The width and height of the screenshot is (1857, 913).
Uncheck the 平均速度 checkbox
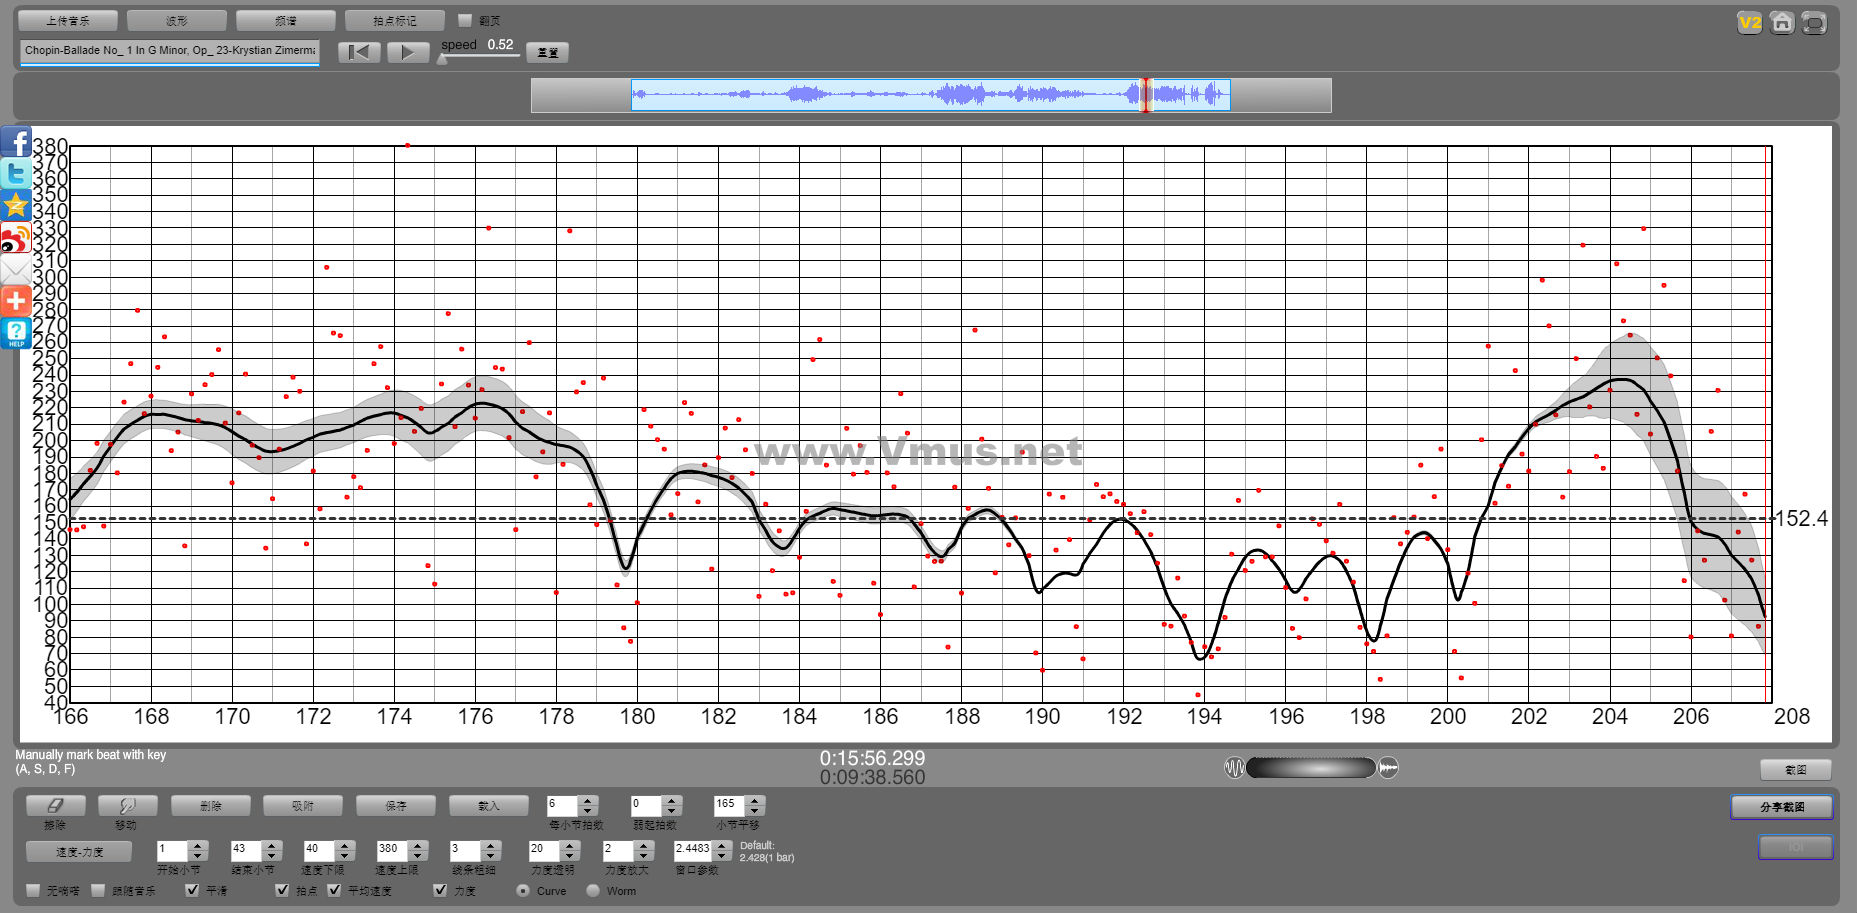(335, 890)
